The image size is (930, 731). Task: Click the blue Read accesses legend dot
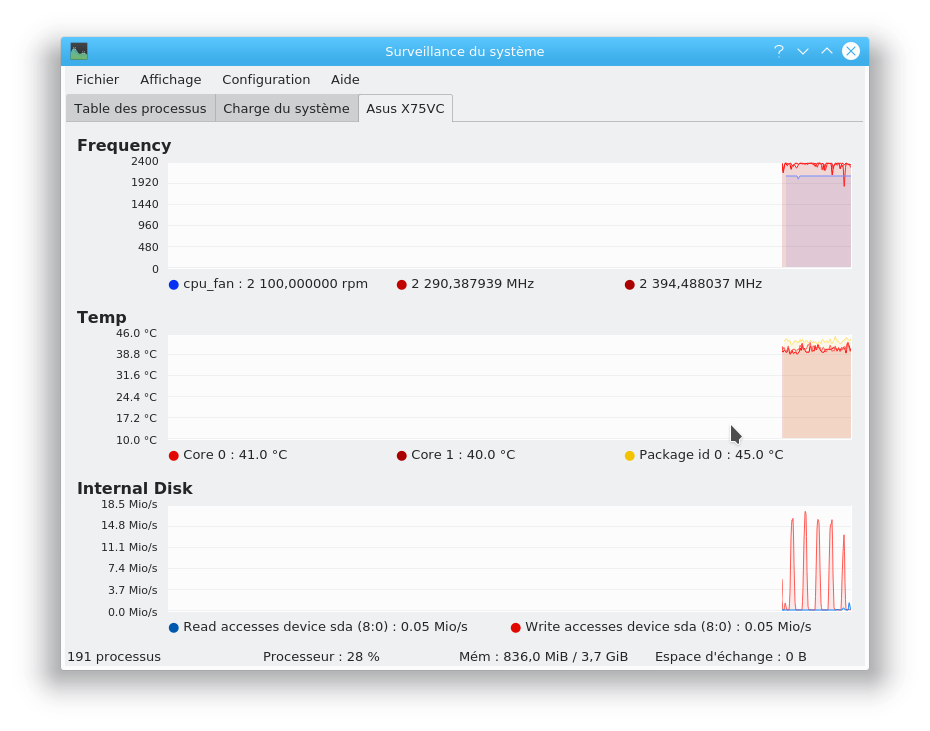[x=174, y=628]
